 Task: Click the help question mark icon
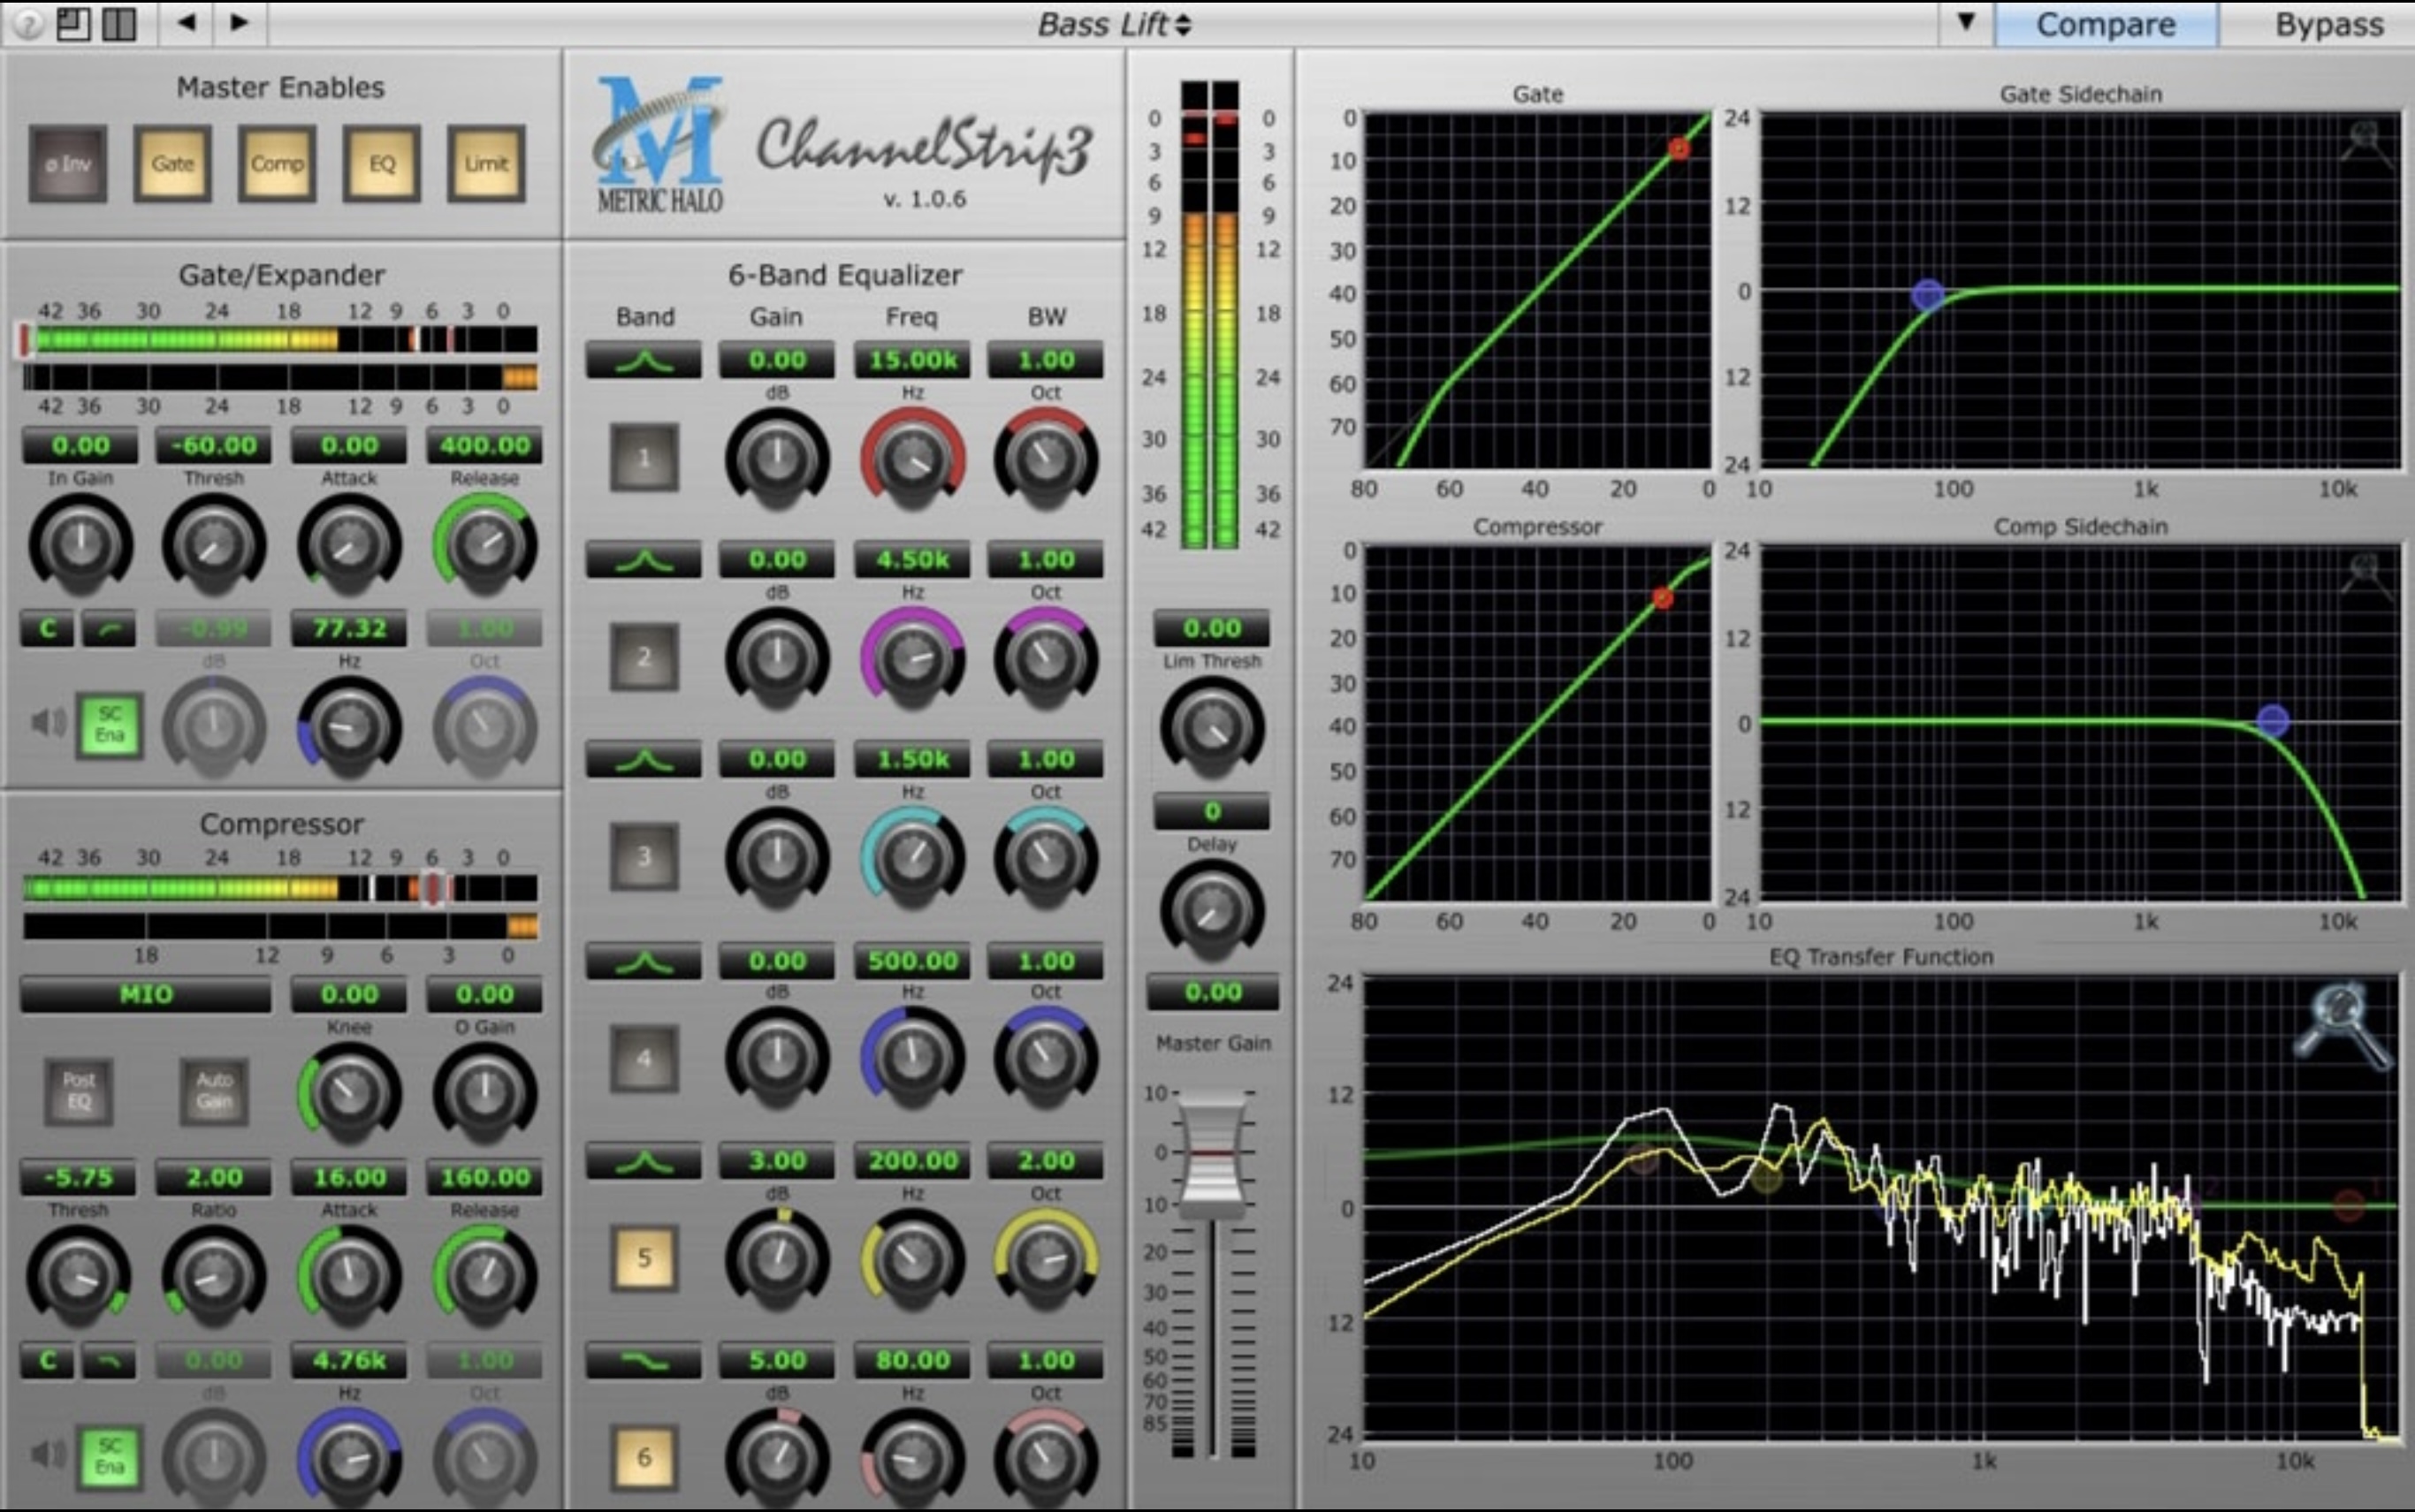[x=28, y=23]
